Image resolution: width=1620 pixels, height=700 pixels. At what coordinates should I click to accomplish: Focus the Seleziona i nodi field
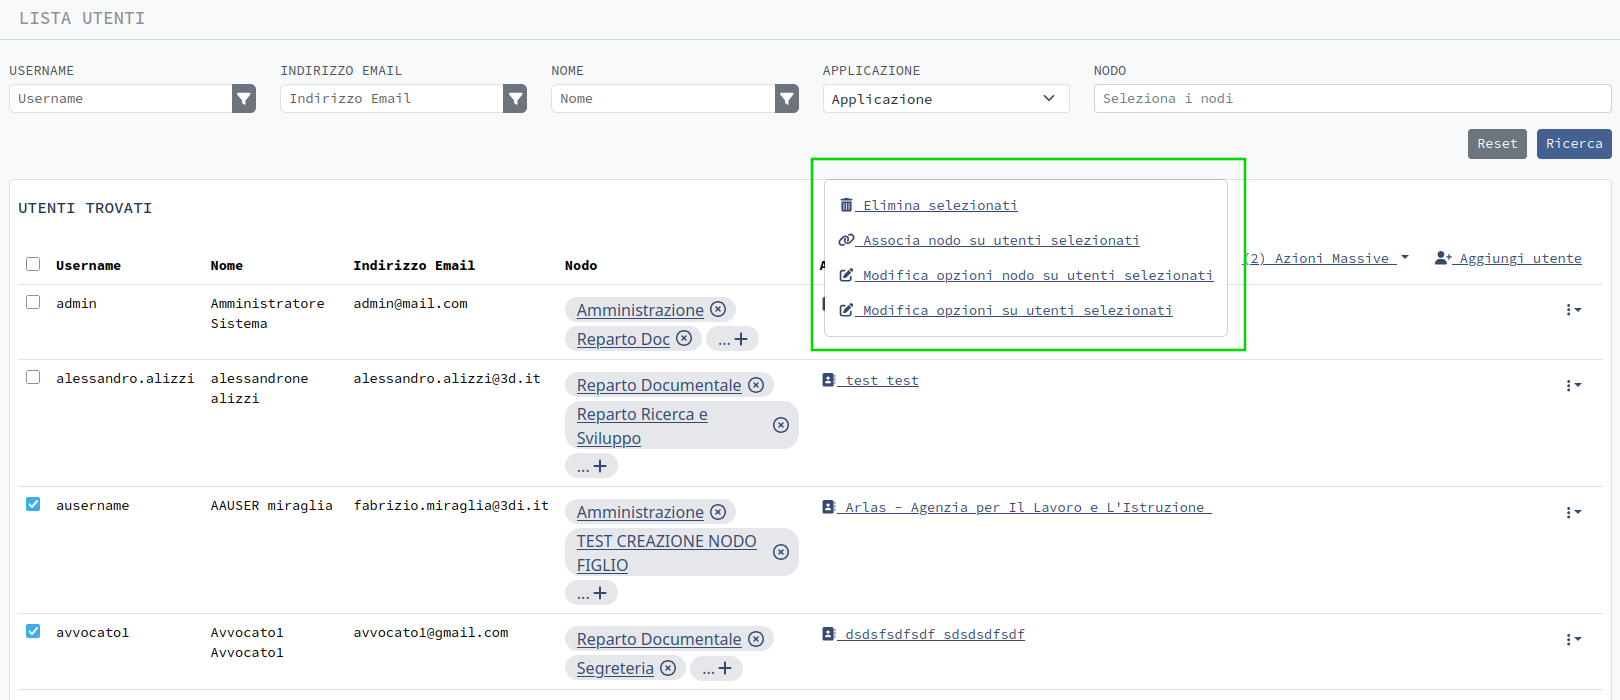[1351, 98]
